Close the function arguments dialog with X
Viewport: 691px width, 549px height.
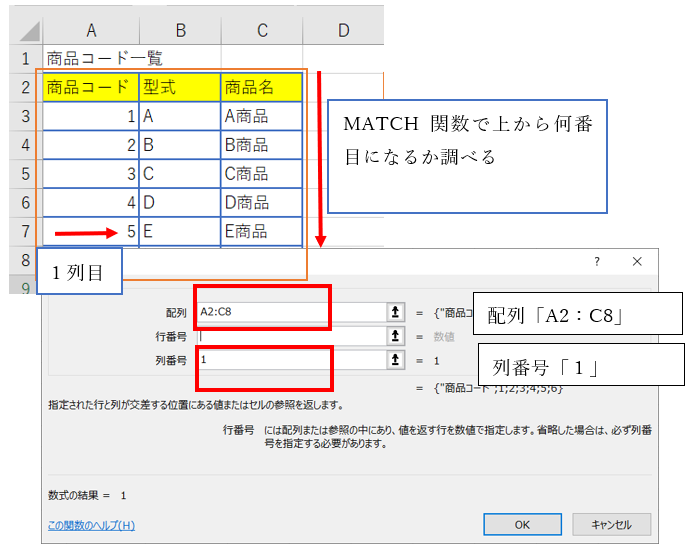pyautogui.click(x=637, y=262)
